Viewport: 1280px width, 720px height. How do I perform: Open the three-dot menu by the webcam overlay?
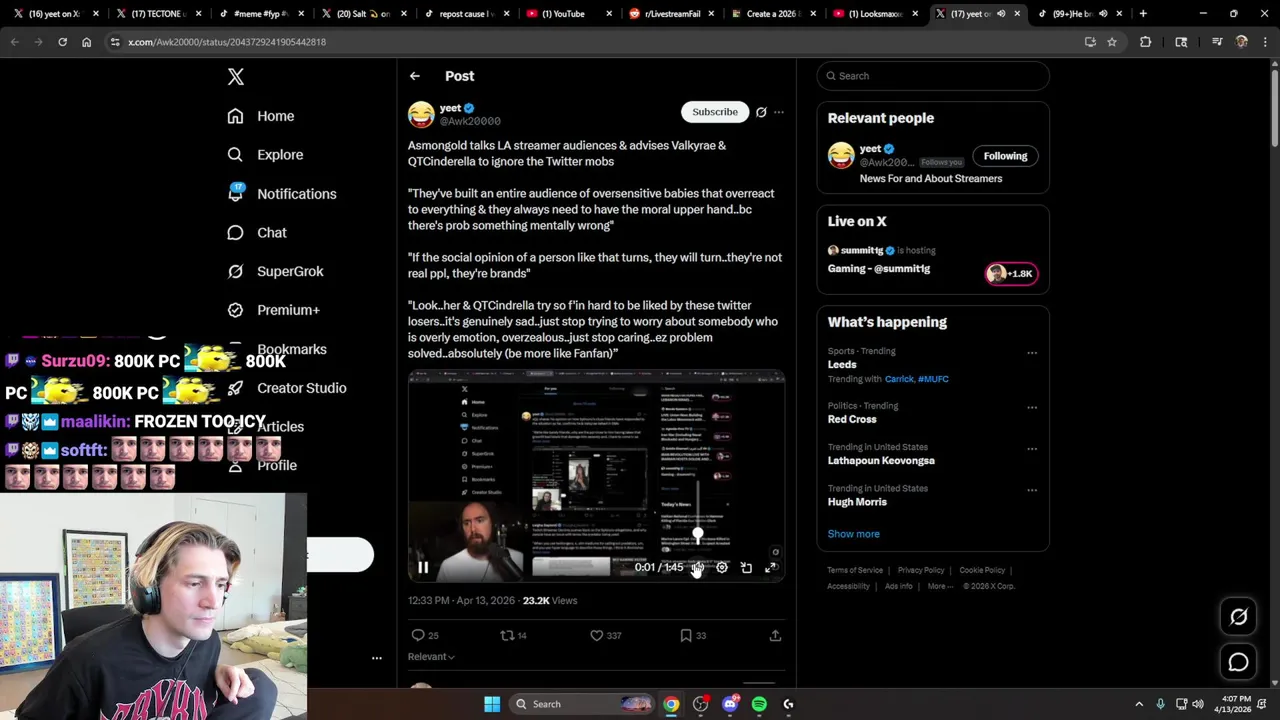[377, 658]
